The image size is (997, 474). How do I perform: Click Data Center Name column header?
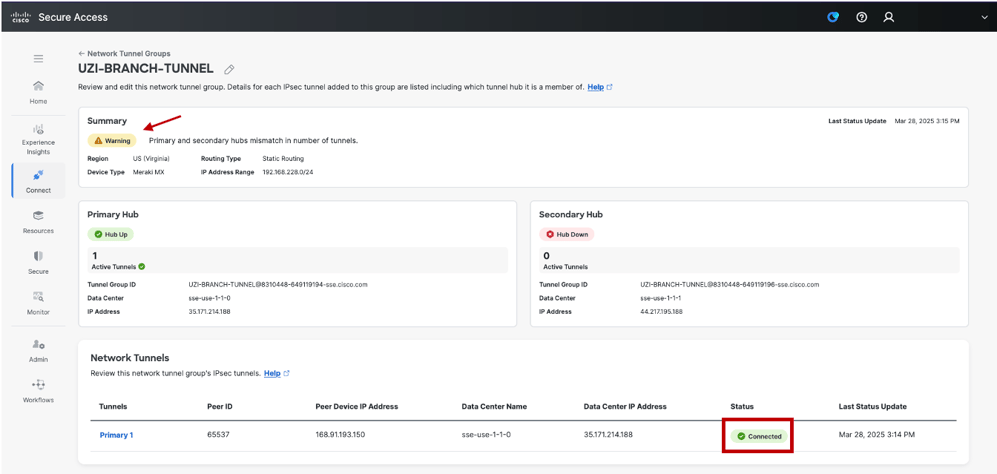[494, 407]
